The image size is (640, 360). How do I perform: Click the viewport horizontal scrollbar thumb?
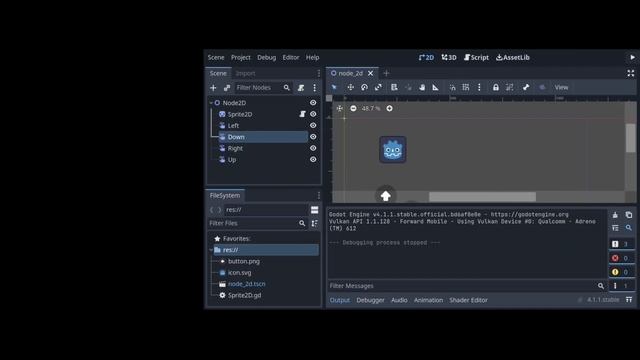[x=482, y=197]
